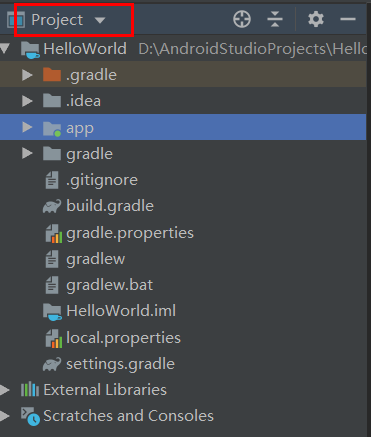The image size is (371, 437).
Task: Expand the External Libraries node arrow
Action: [x=4, y=390]
